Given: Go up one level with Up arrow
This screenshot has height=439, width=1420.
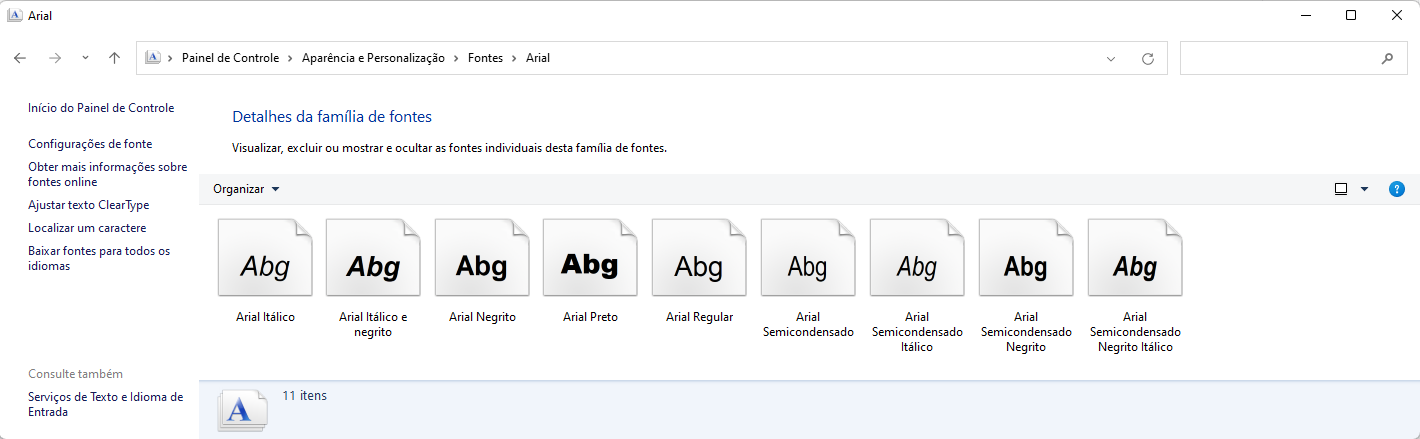Looking at the screenshot, I should pyautogui.click(x=115, y=58).
